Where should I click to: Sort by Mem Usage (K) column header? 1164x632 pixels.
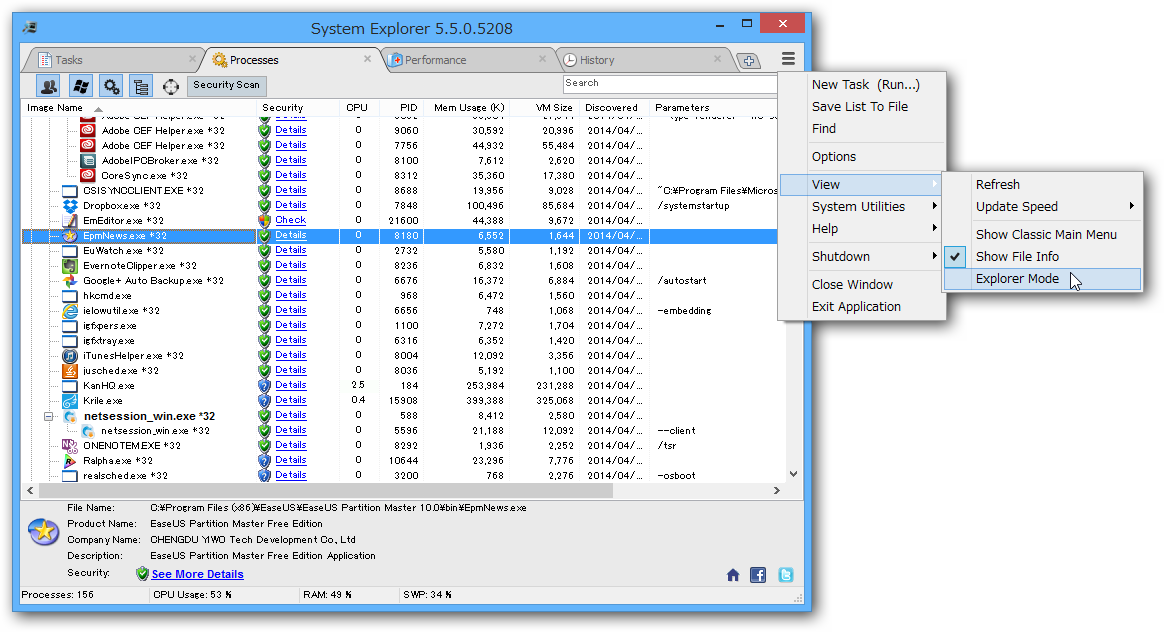pos(467,108)
